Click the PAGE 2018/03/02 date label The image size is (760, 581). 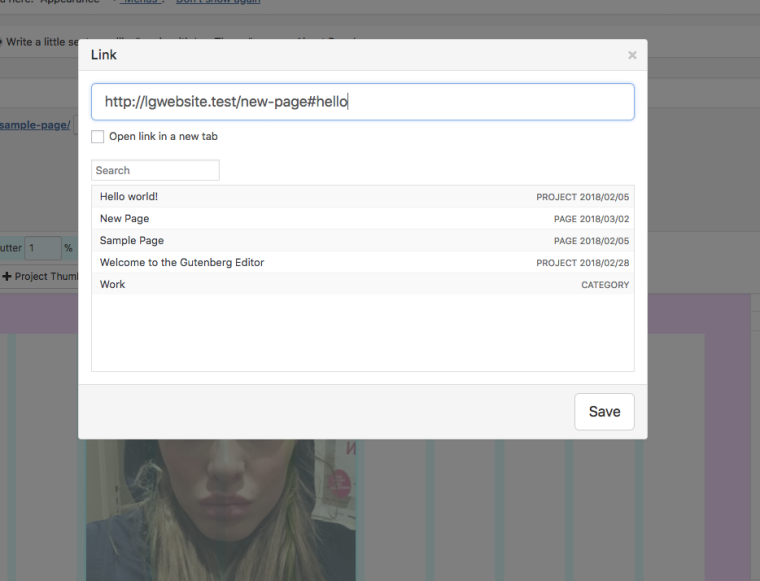591,219
